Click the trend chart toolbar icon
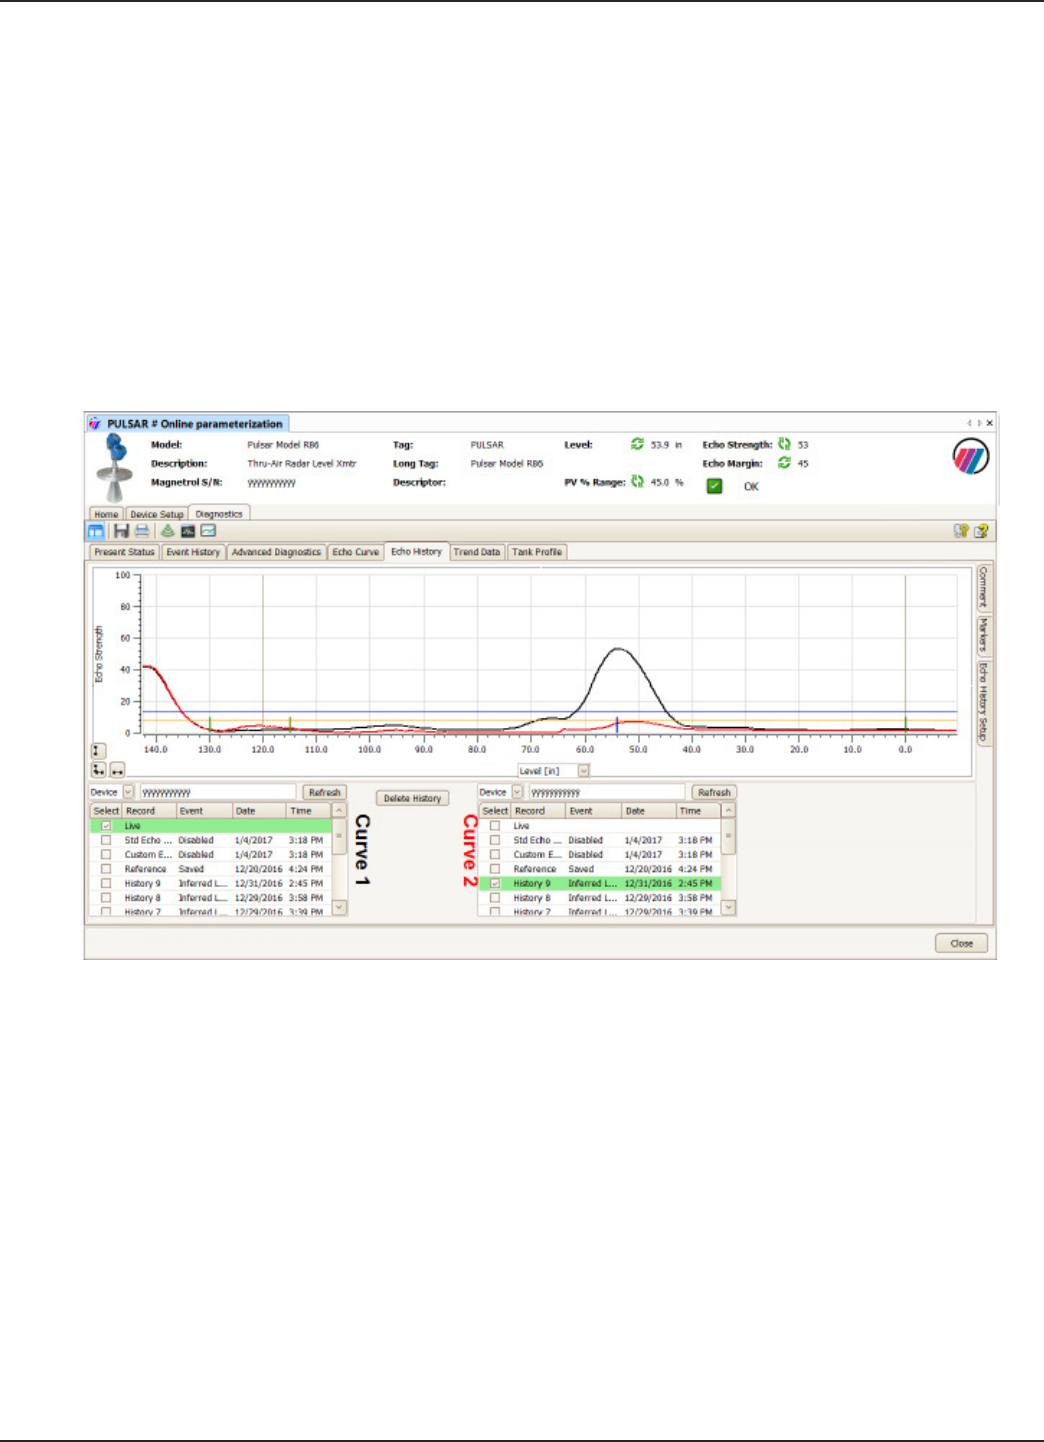 point(208,531)
